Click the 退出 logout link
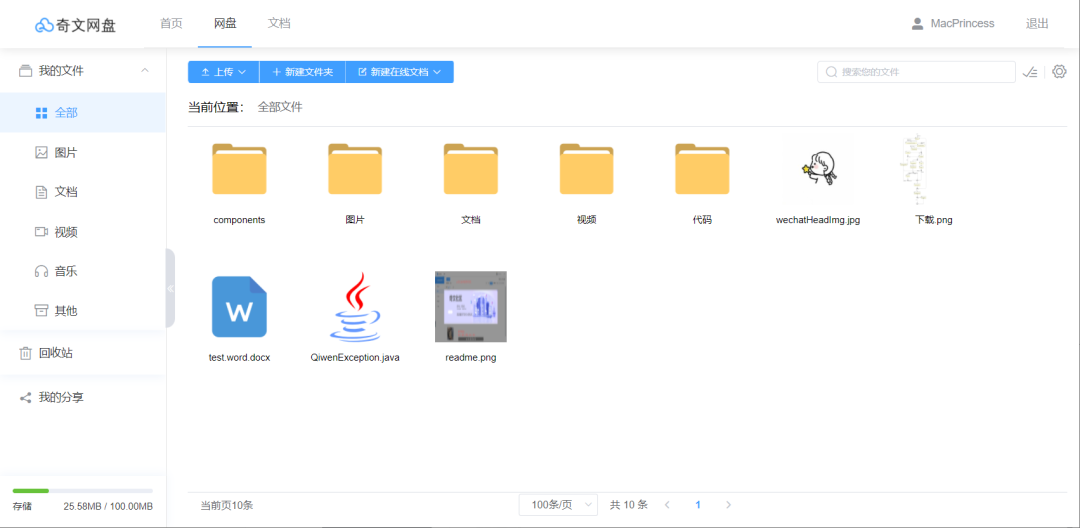 point(1037,23)
